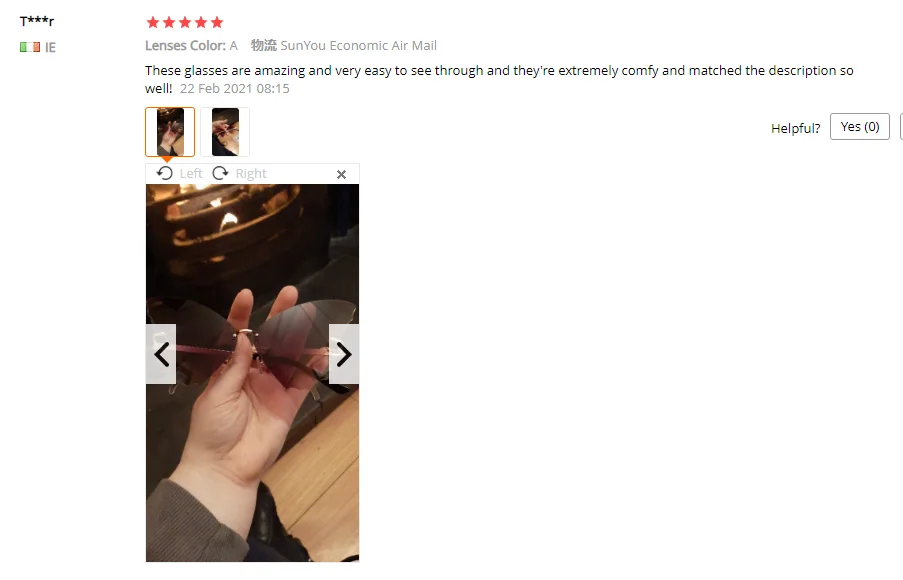
Task: Go to the previous review photo
Action: (161, 354)
